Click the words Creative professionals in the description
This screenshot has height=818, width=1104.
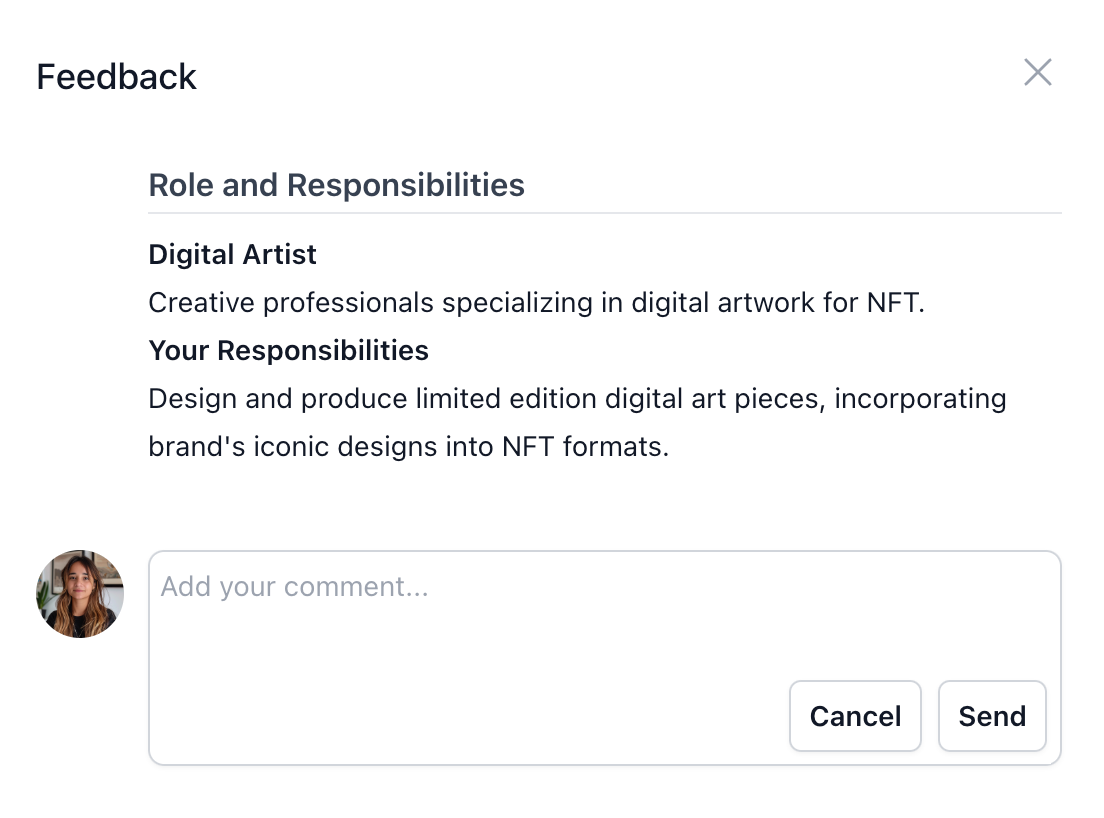(x=291, y=303)
